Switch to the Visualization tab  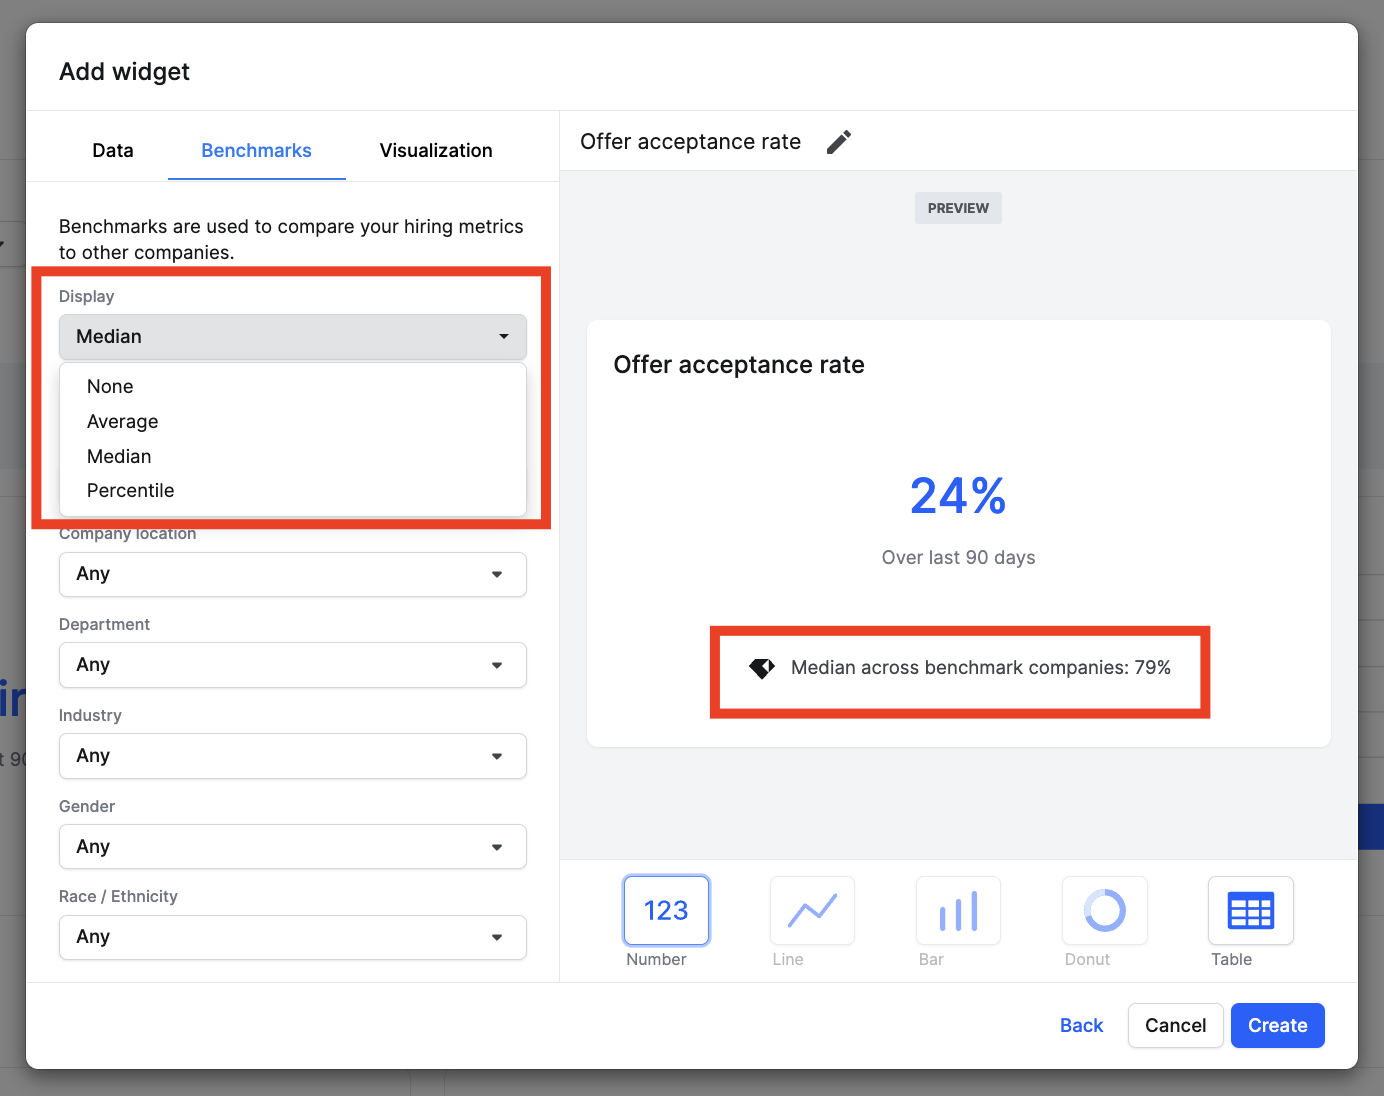pos(436,150)
